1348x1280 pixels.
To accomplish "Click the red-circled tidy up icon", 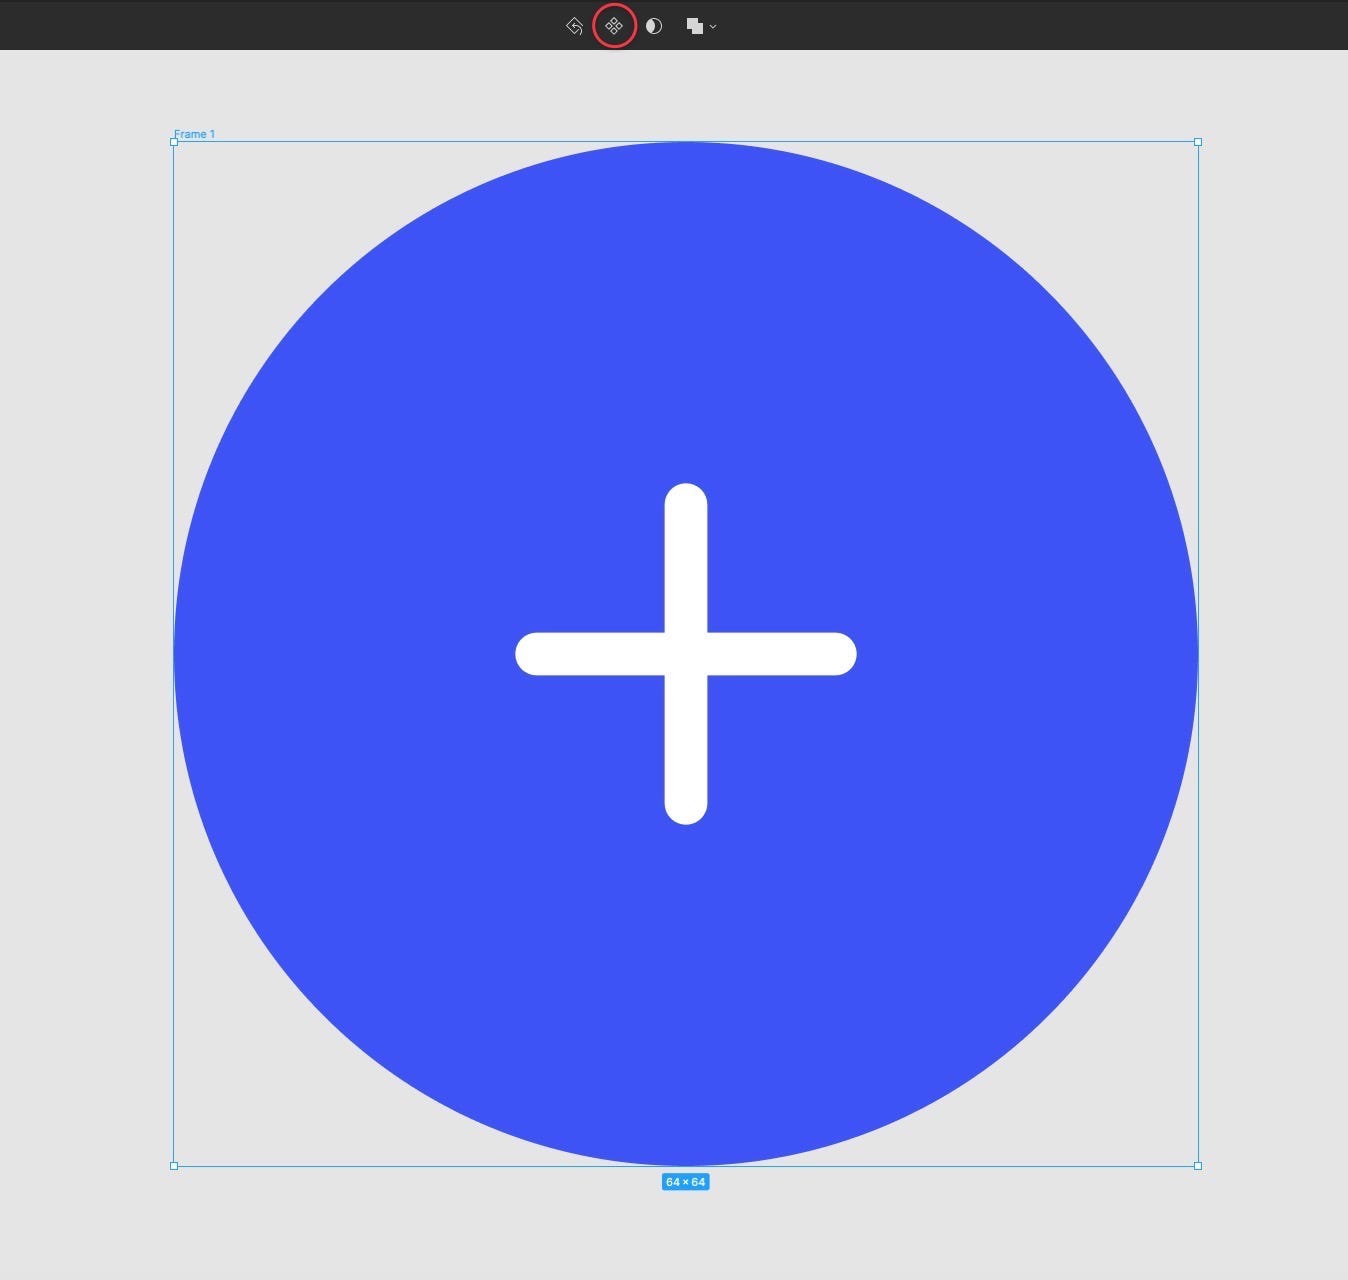I will click(x=614, y=26).
